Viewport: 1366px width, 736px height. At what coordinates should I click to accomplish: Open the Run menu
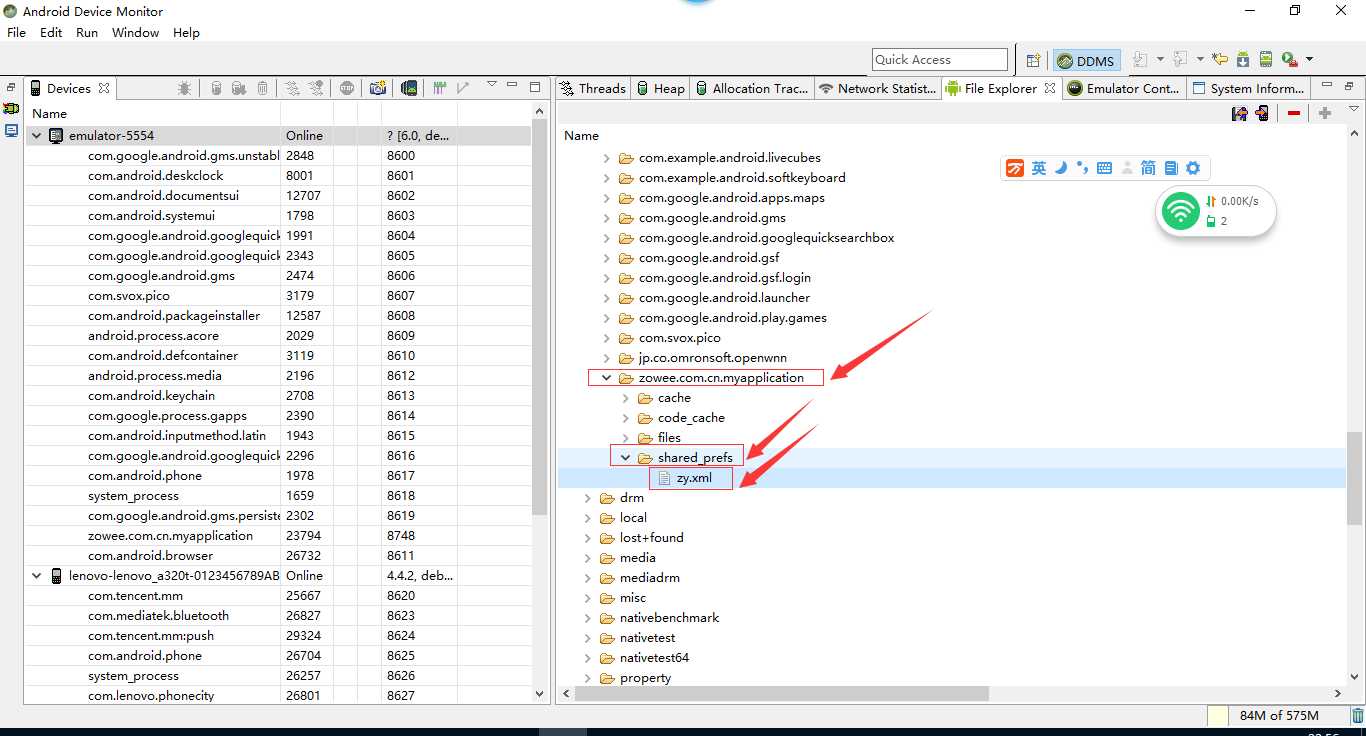[87, 32]
